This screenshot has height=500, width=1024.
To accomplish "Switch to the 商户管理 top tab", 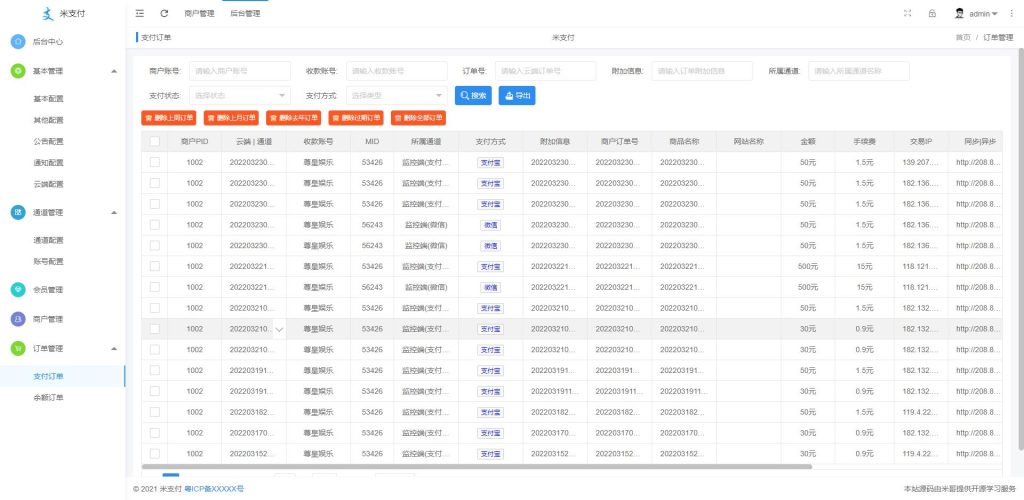I will (200, 14).
